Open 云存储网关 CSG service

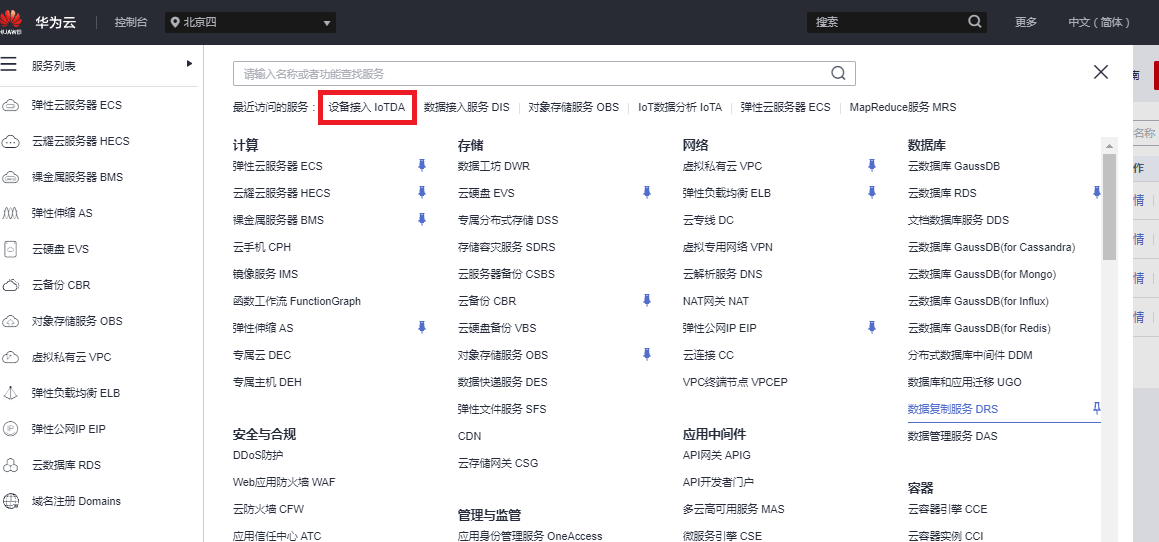(497, 464)
